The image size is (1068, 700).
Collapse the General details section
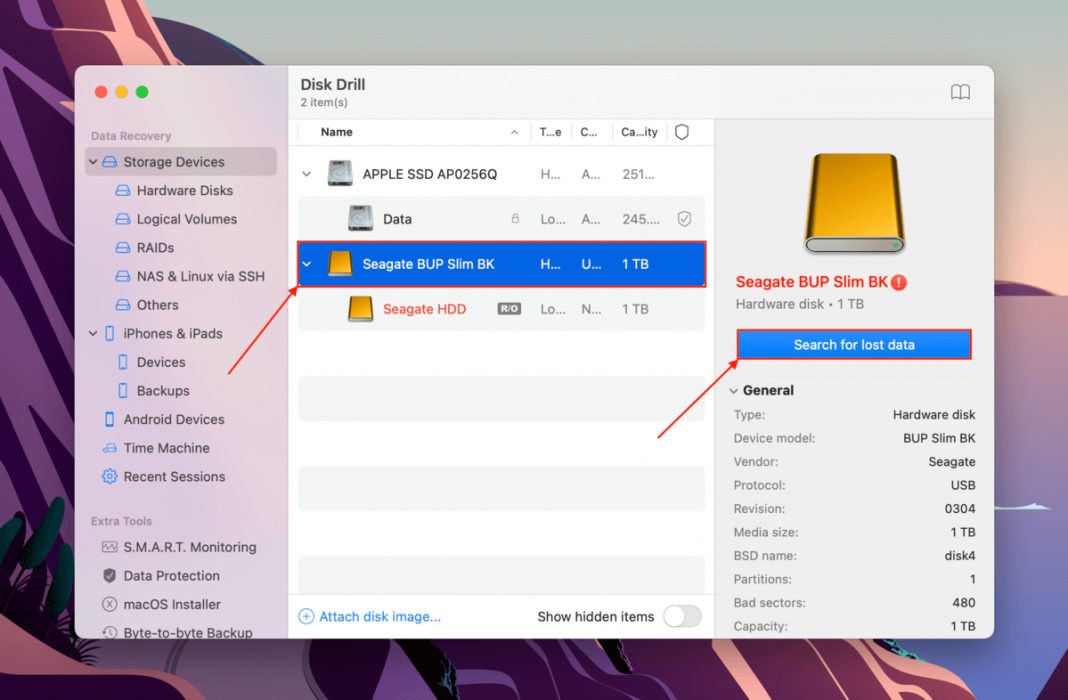point(735,390)
